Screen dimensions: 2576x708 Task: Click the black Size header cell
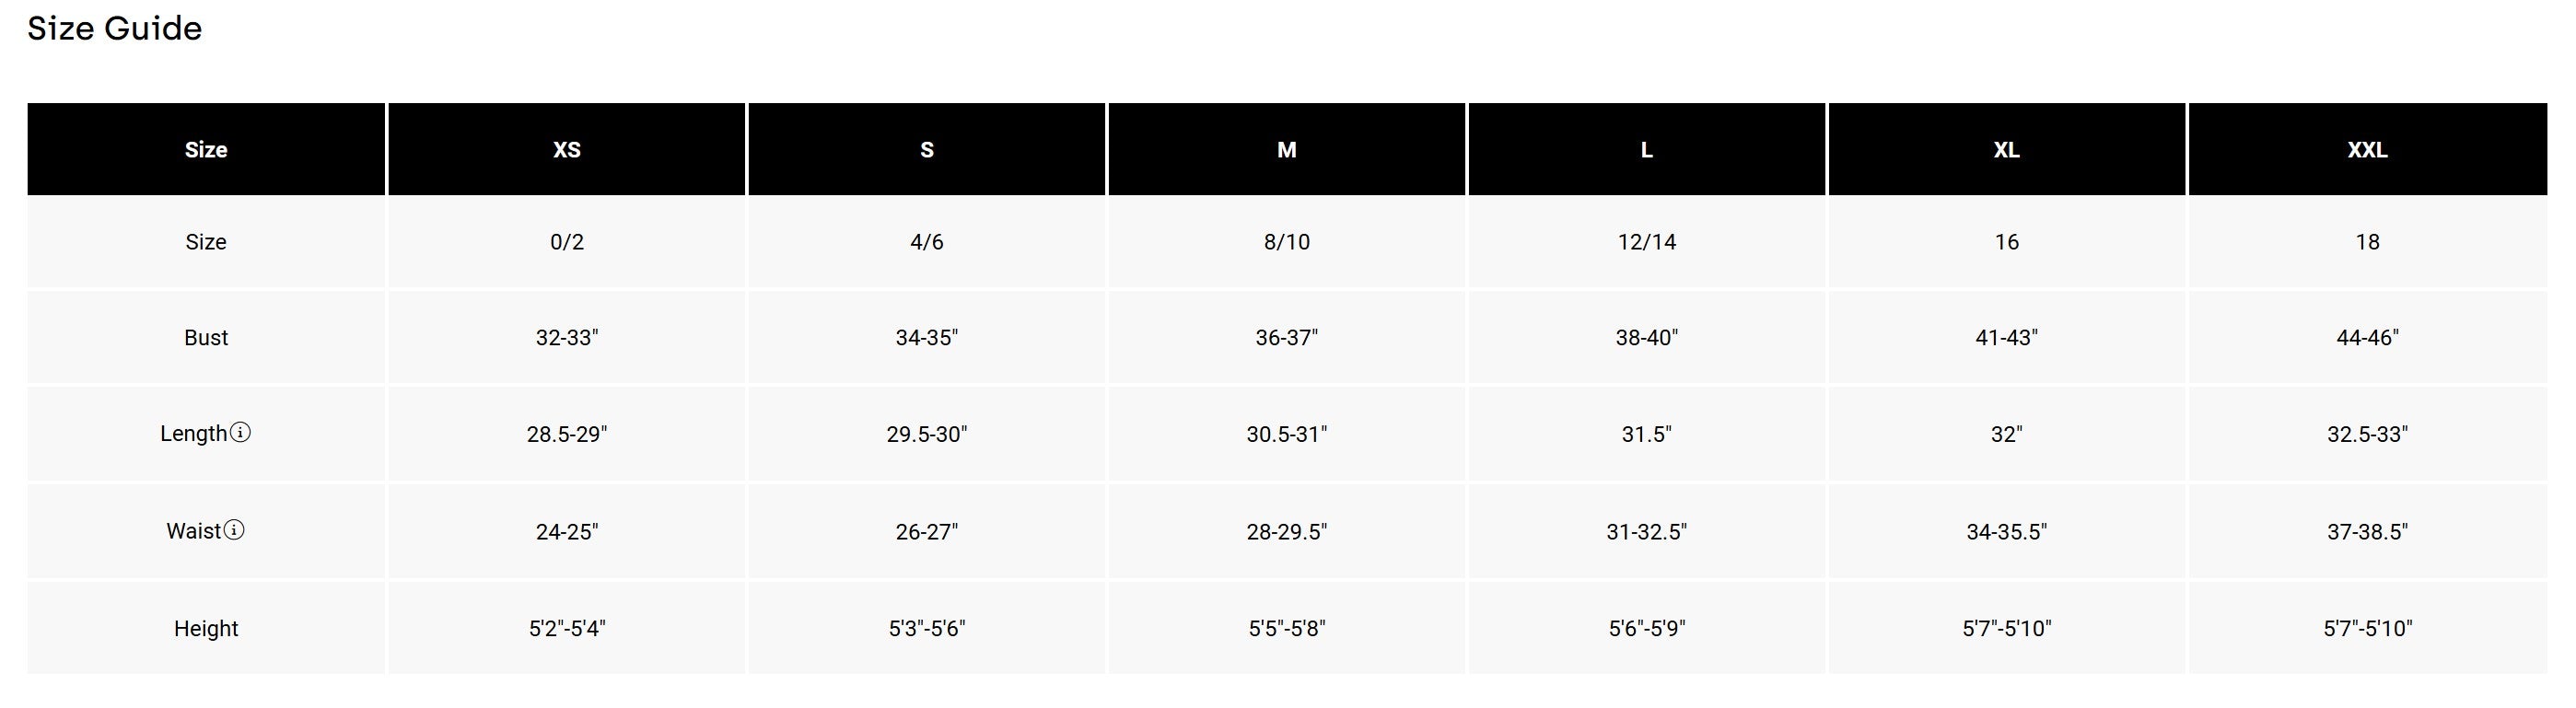[206, 149]
